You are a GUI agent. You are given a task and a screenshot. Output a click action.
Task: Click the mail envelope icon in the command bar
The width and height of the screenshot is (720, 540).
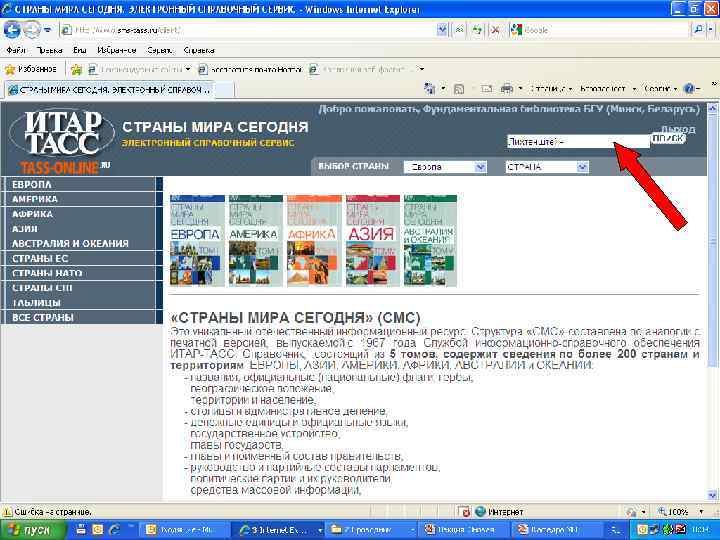pyautogui.click(x=486, y=89)
